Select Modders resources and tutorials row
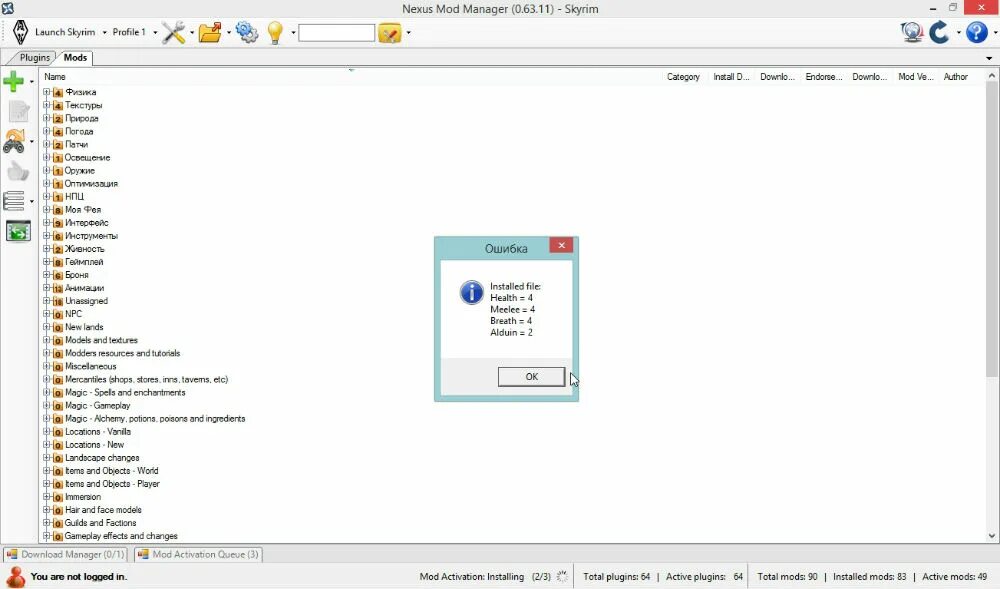 click(x=122, y=353)
